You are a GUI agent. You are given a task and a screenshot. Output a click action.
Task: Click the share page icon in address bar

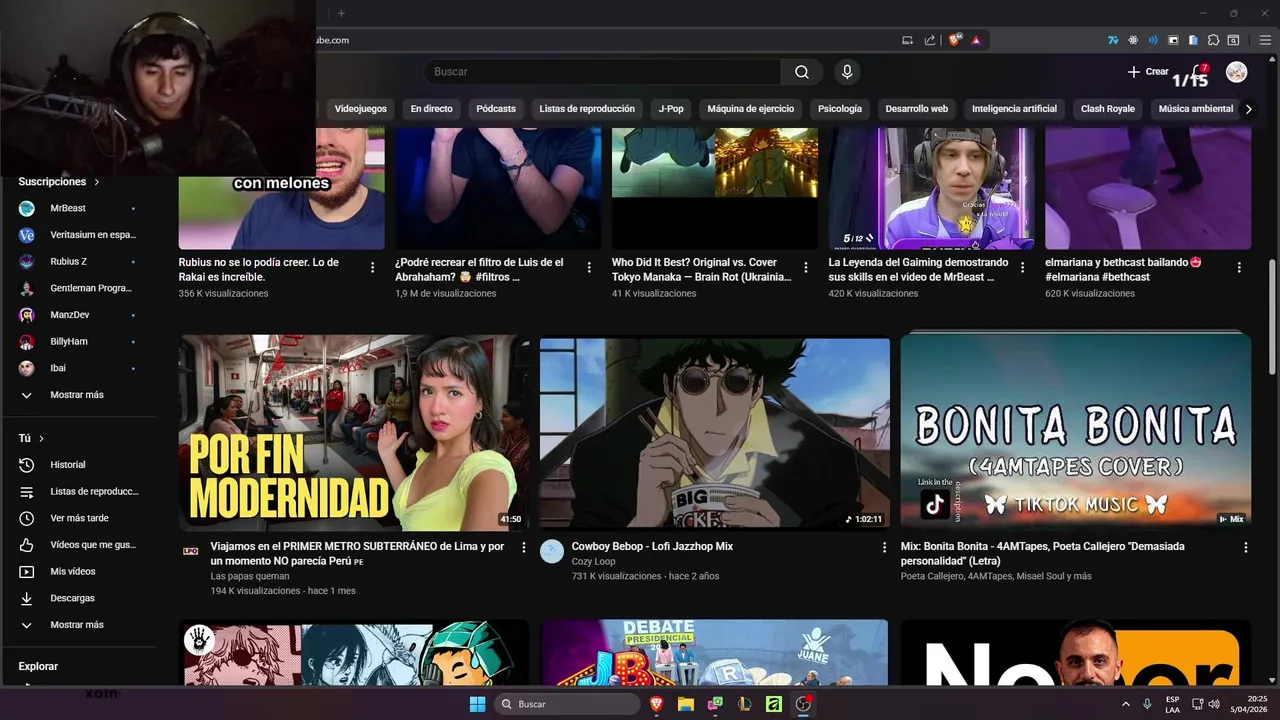pos(930,40)
